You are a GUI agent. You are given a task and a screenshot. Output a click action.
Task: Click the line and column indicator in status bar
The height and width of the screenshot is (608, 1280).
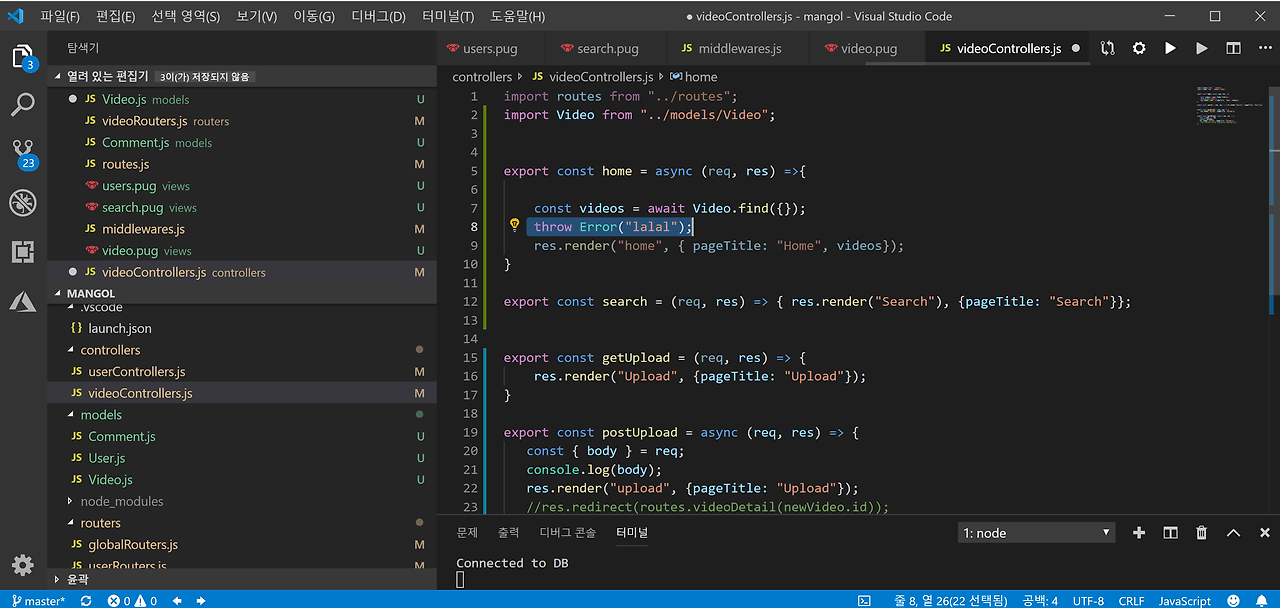(951, 601)
